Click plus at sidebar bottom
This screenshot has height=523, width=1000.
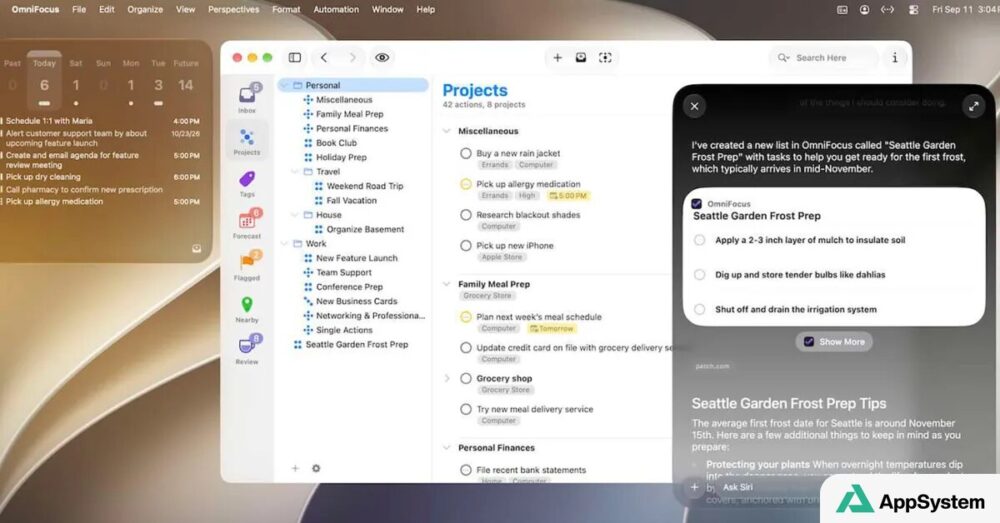click(x=295, y=468)
